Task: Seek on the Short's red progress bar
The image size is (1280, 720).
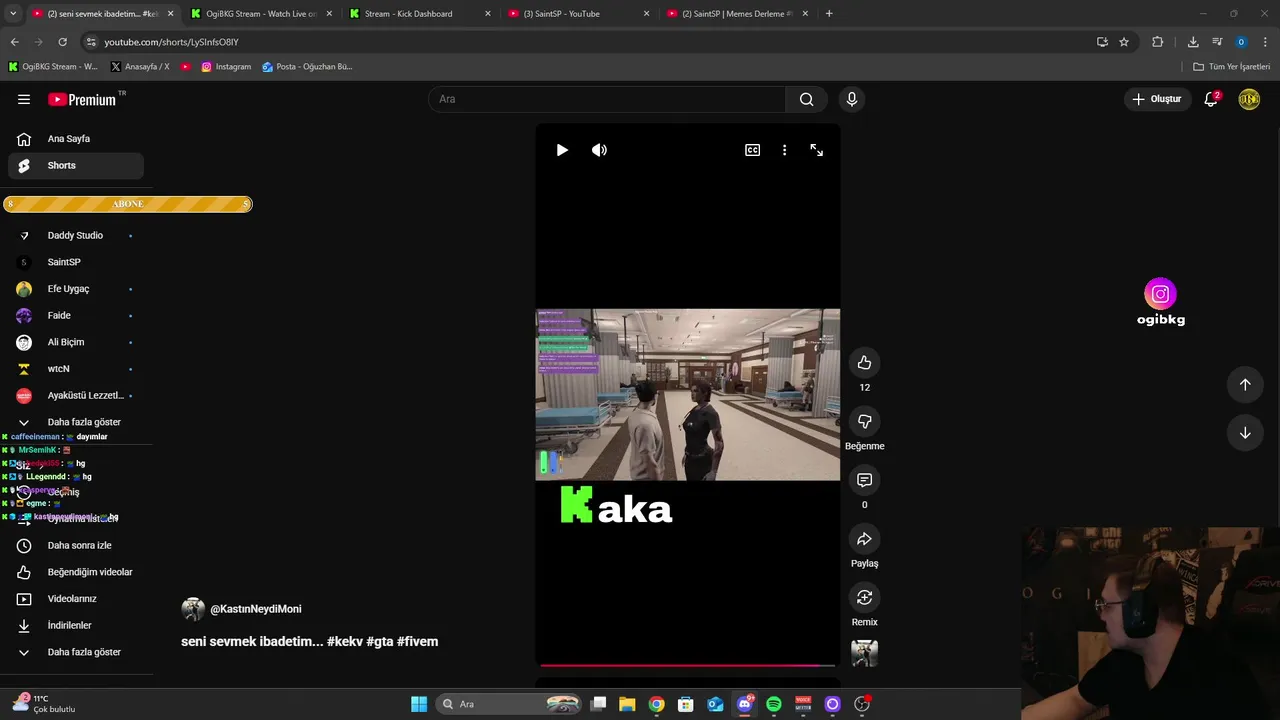Action: [x=688, y=665]
